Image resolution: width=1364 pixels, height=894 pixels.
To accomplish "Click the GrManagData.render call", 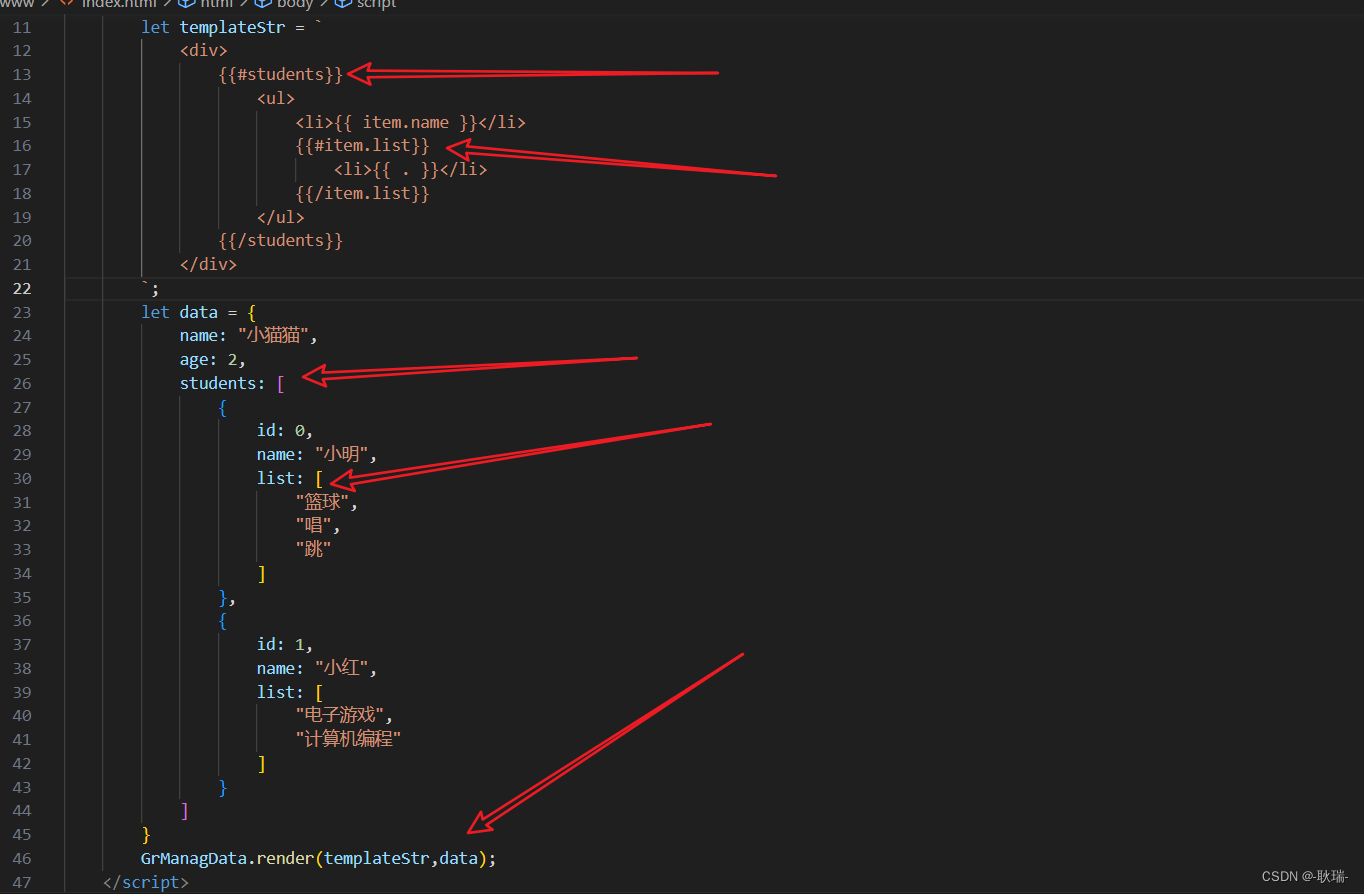I will pos(319,858).
